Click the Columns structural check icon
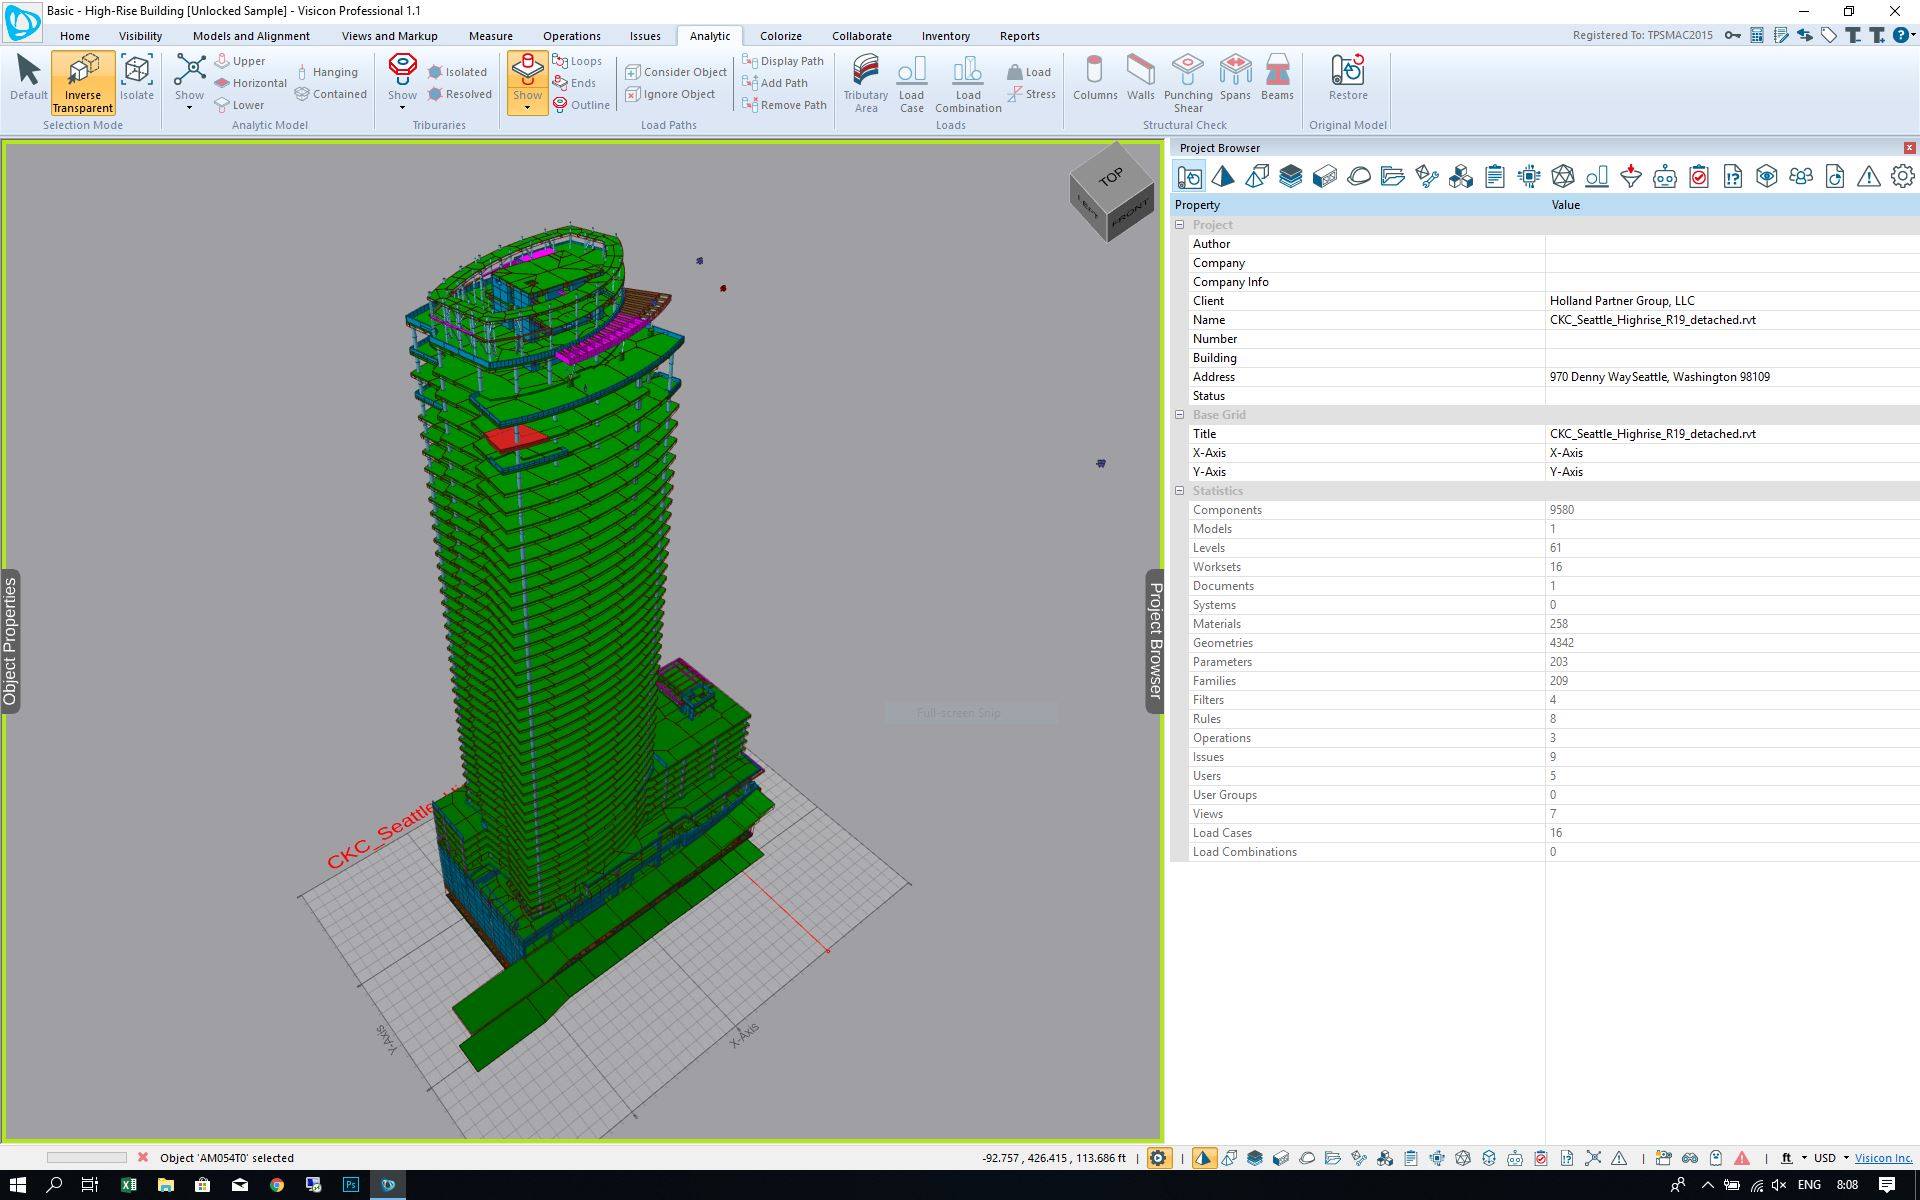This screenshot has height=1200, width=1920. pos(1095,78)
